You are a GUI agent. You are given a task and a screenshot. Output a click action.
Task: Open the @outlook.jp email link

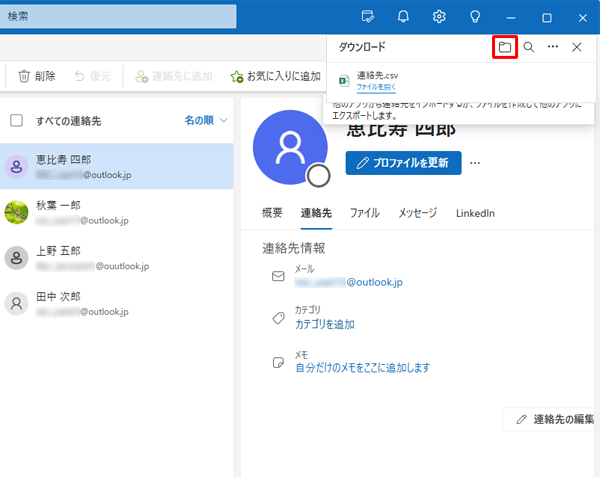pos(348,282)
